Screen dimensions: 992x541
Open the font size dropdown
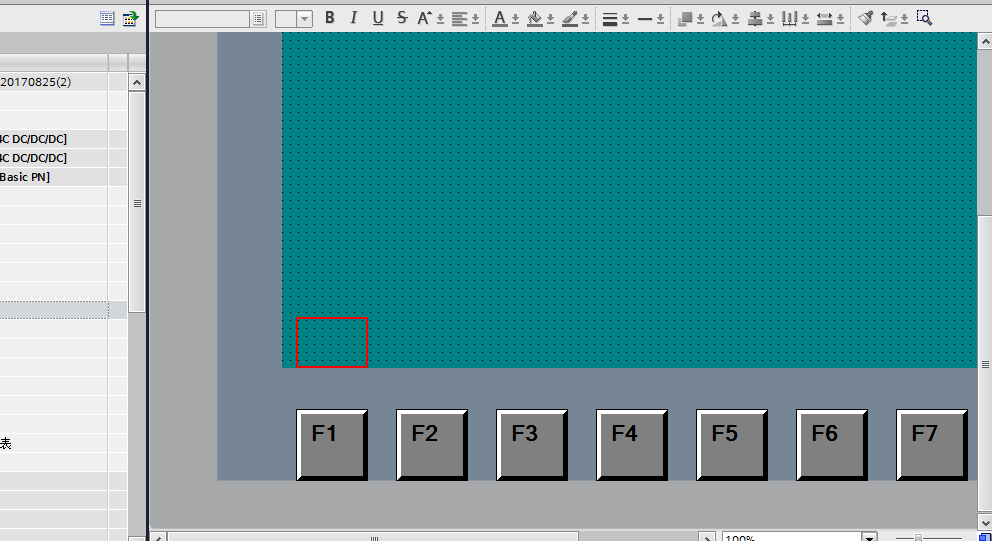[x=304, y=19]
